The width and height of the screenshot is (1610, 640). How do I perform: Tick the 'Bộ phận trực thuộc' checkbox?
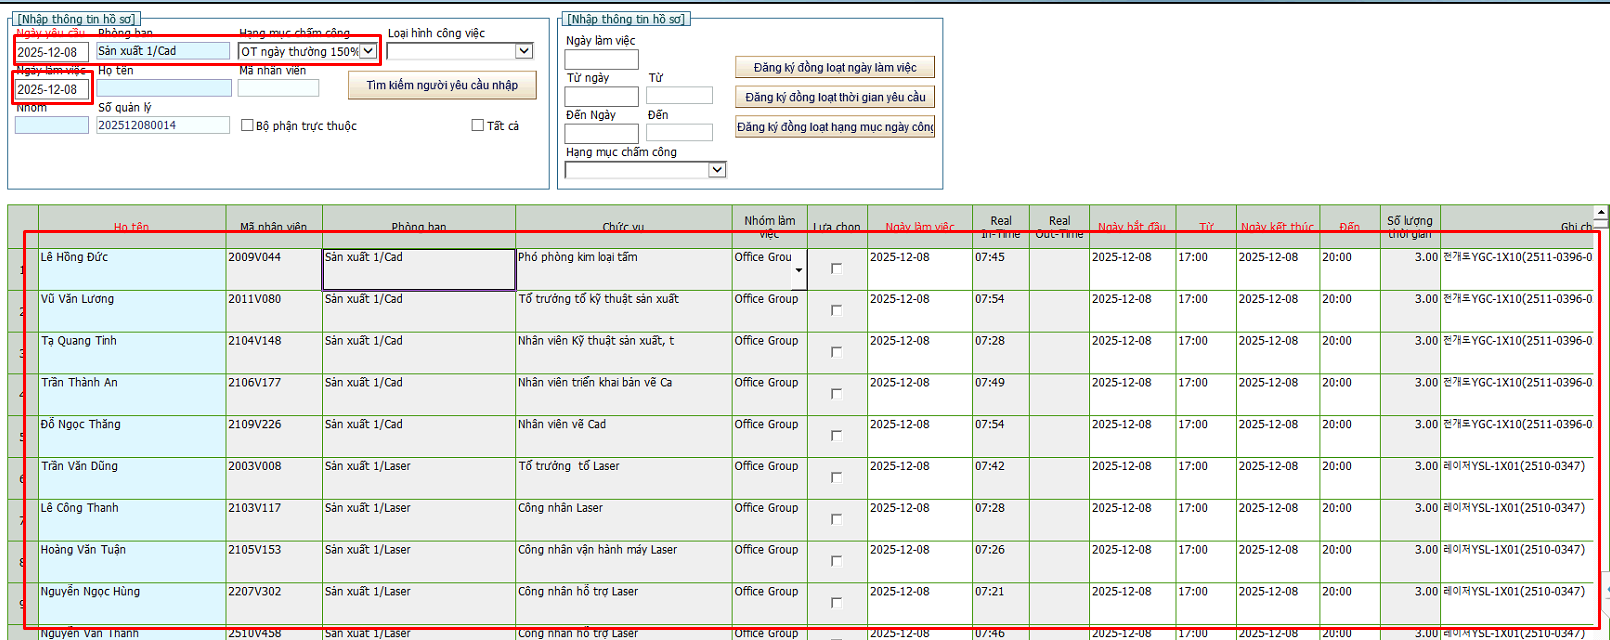pyautogui.click(x=247, y=126)
